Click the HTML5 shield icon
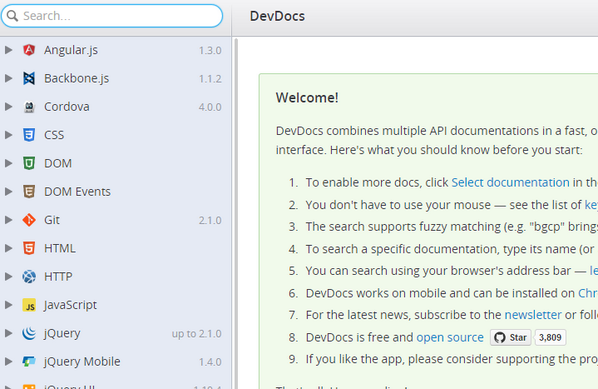Screen dimensions: 598x389 coord(29,248)
